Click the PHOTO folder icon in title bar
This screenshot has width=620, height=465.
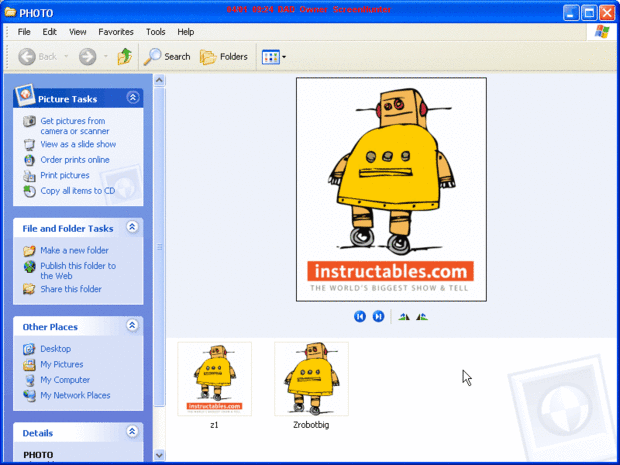tap(10, 12)
